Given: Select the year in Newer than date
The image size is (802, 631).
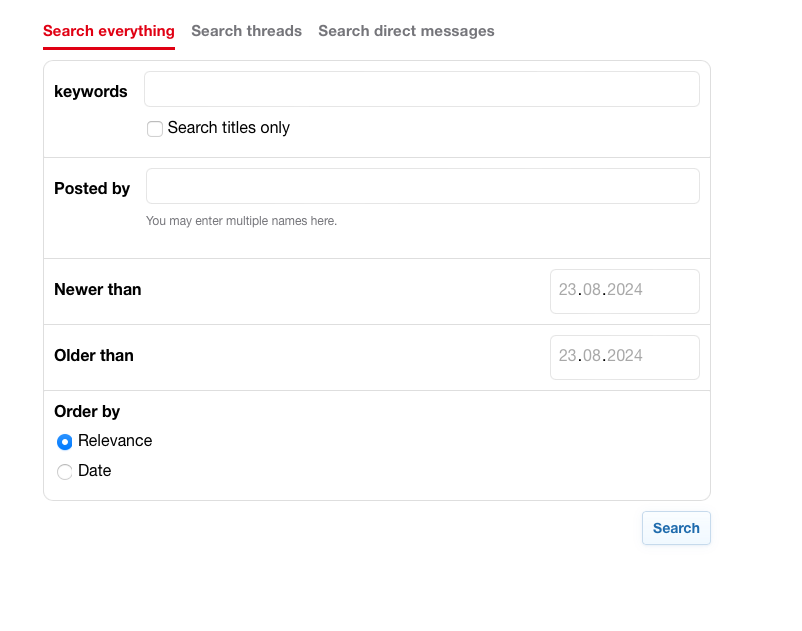Looking at the screenshot, I should click(x=625, y=290).
